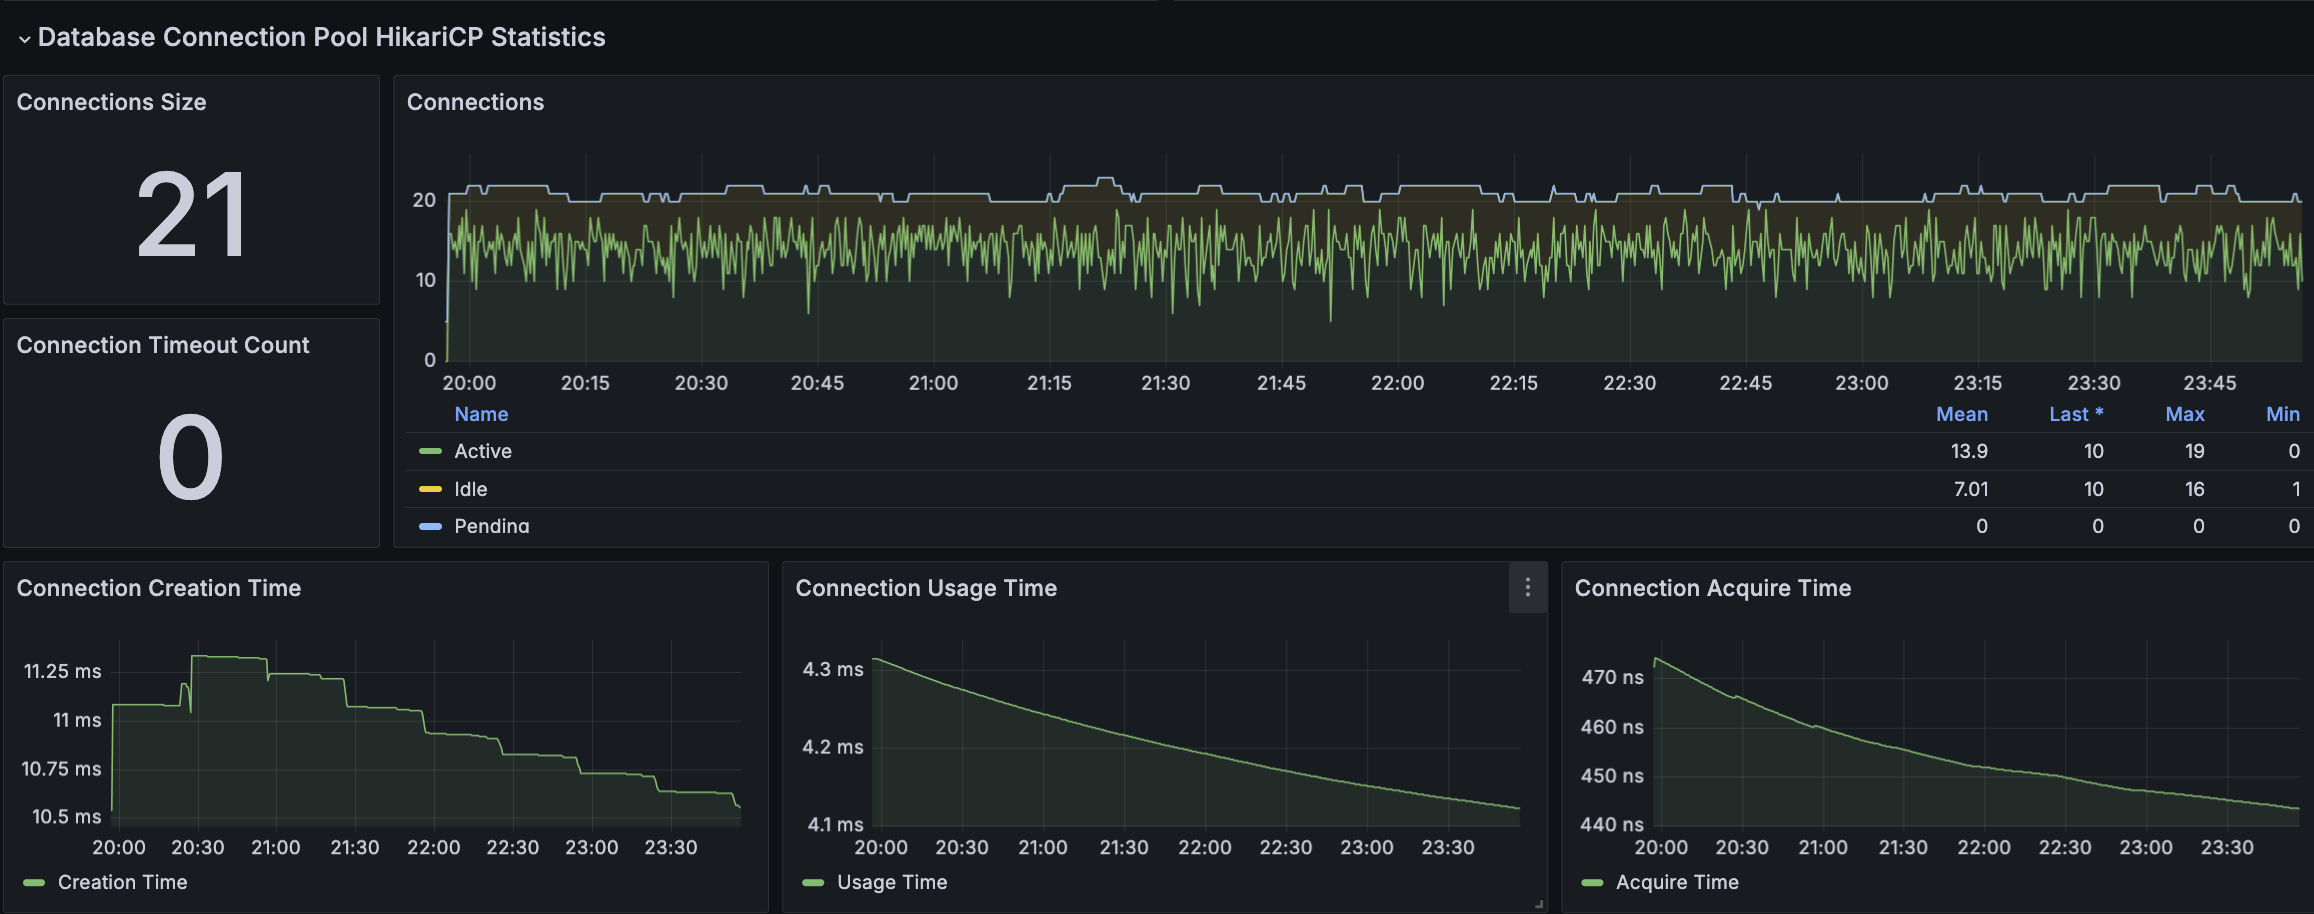Sort legend by Name column

click(x=481, y=414)
